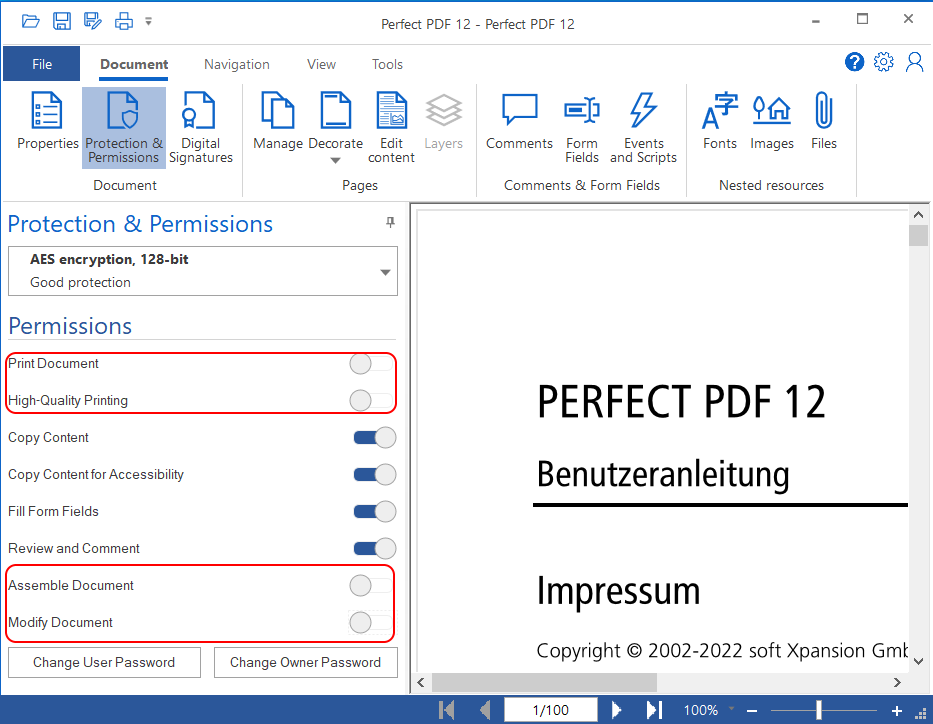Go to the first page

coord(446,710)
